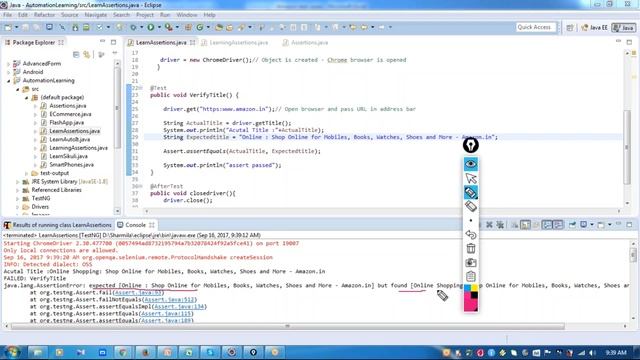This screenshot has width=640, height=360.
Task: Select the cursor pointer annotation tool
Action: 471,178
